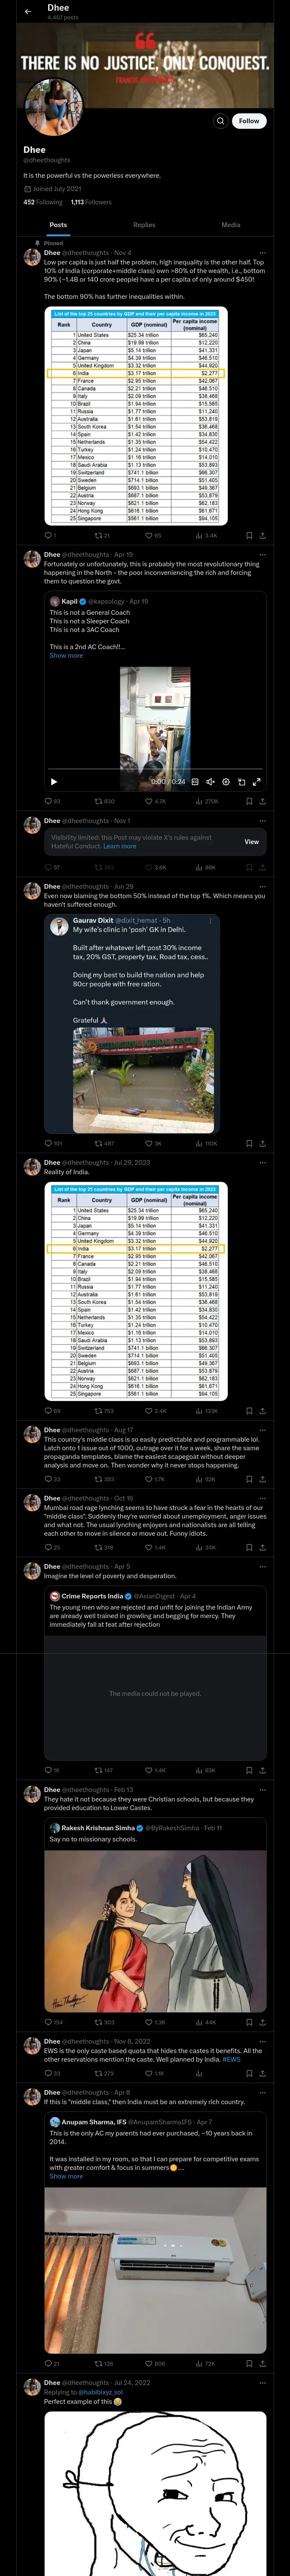Bookmark the Jun 29 post
Screen dimensions: 290x2576
click(x=248, y=1143)
